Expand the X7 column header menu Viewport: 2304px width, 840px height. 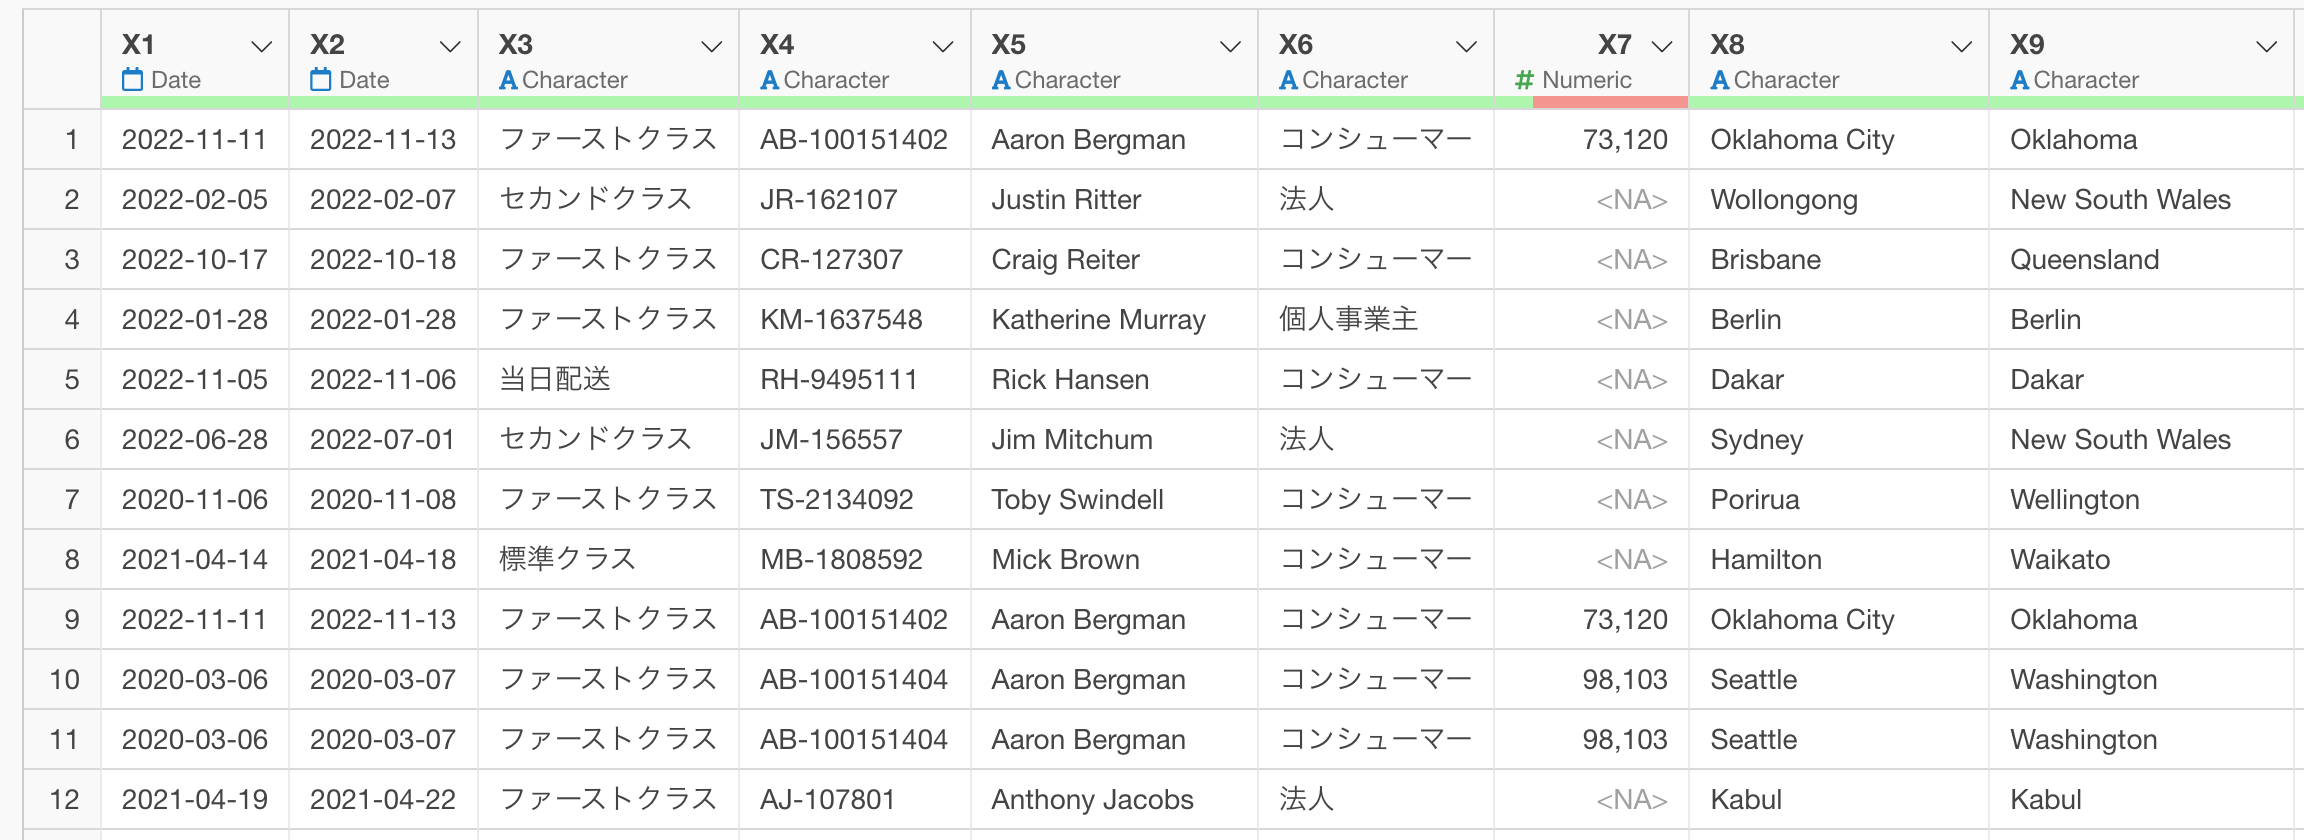pyautogui.click(x=1662, y=46)
